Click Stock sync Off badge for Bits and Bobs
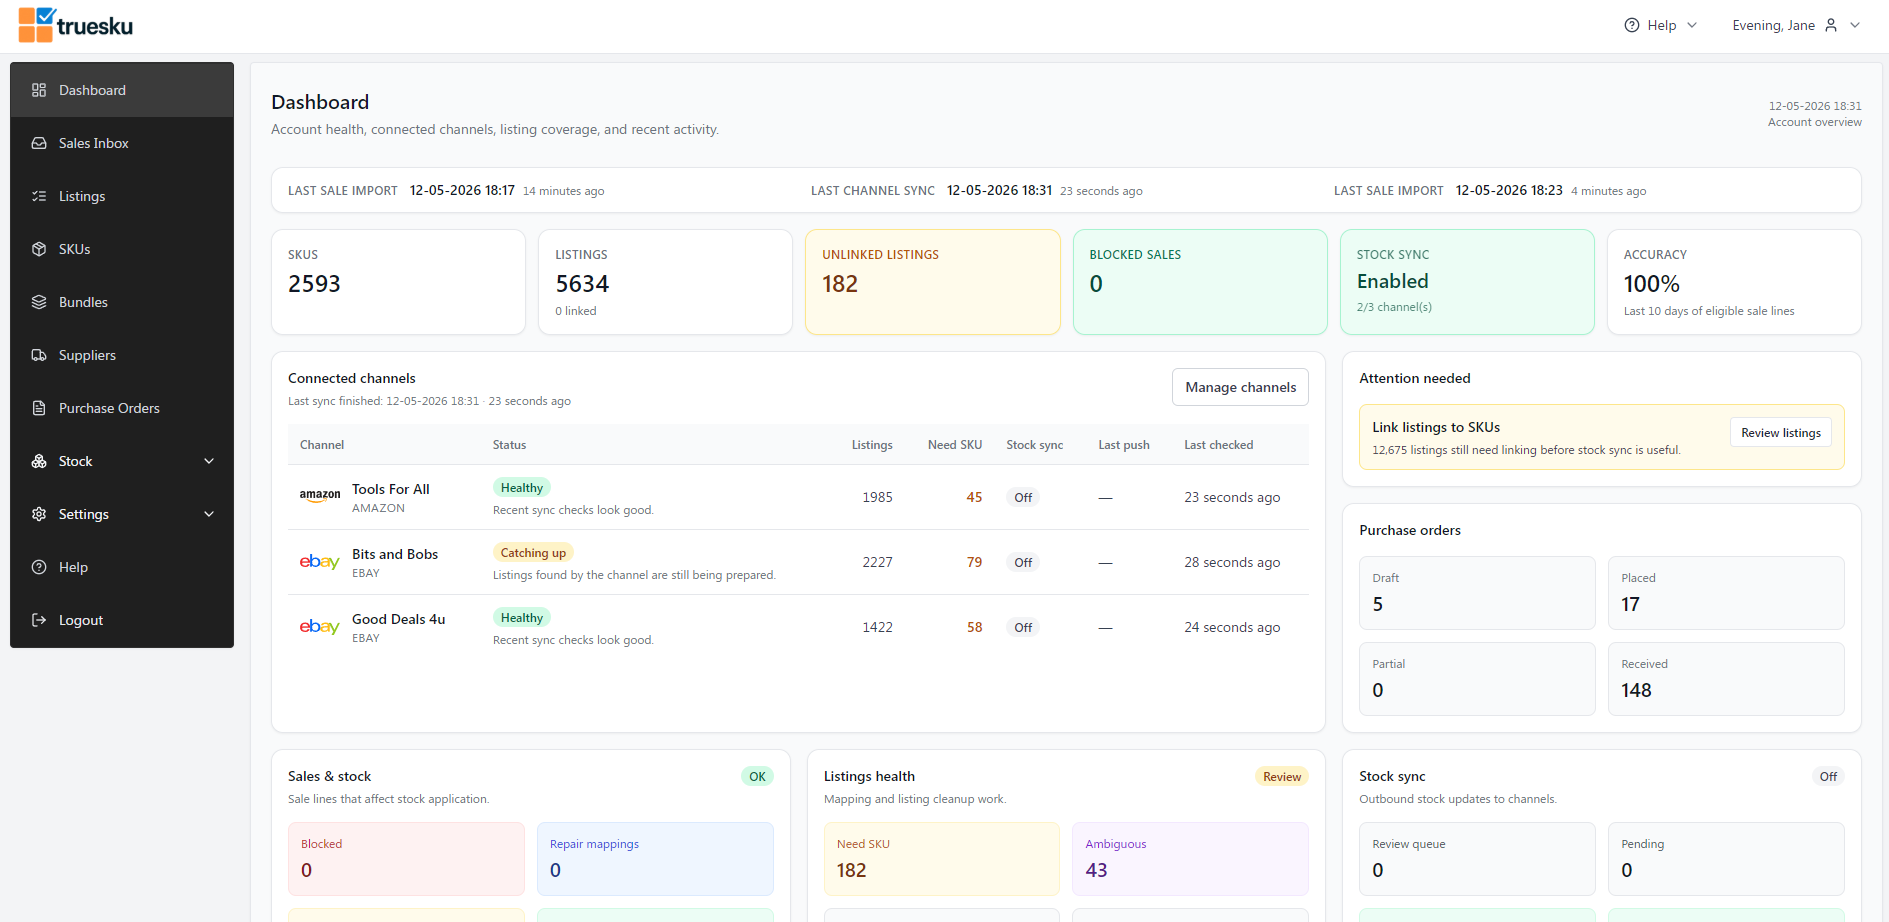 1023,562
